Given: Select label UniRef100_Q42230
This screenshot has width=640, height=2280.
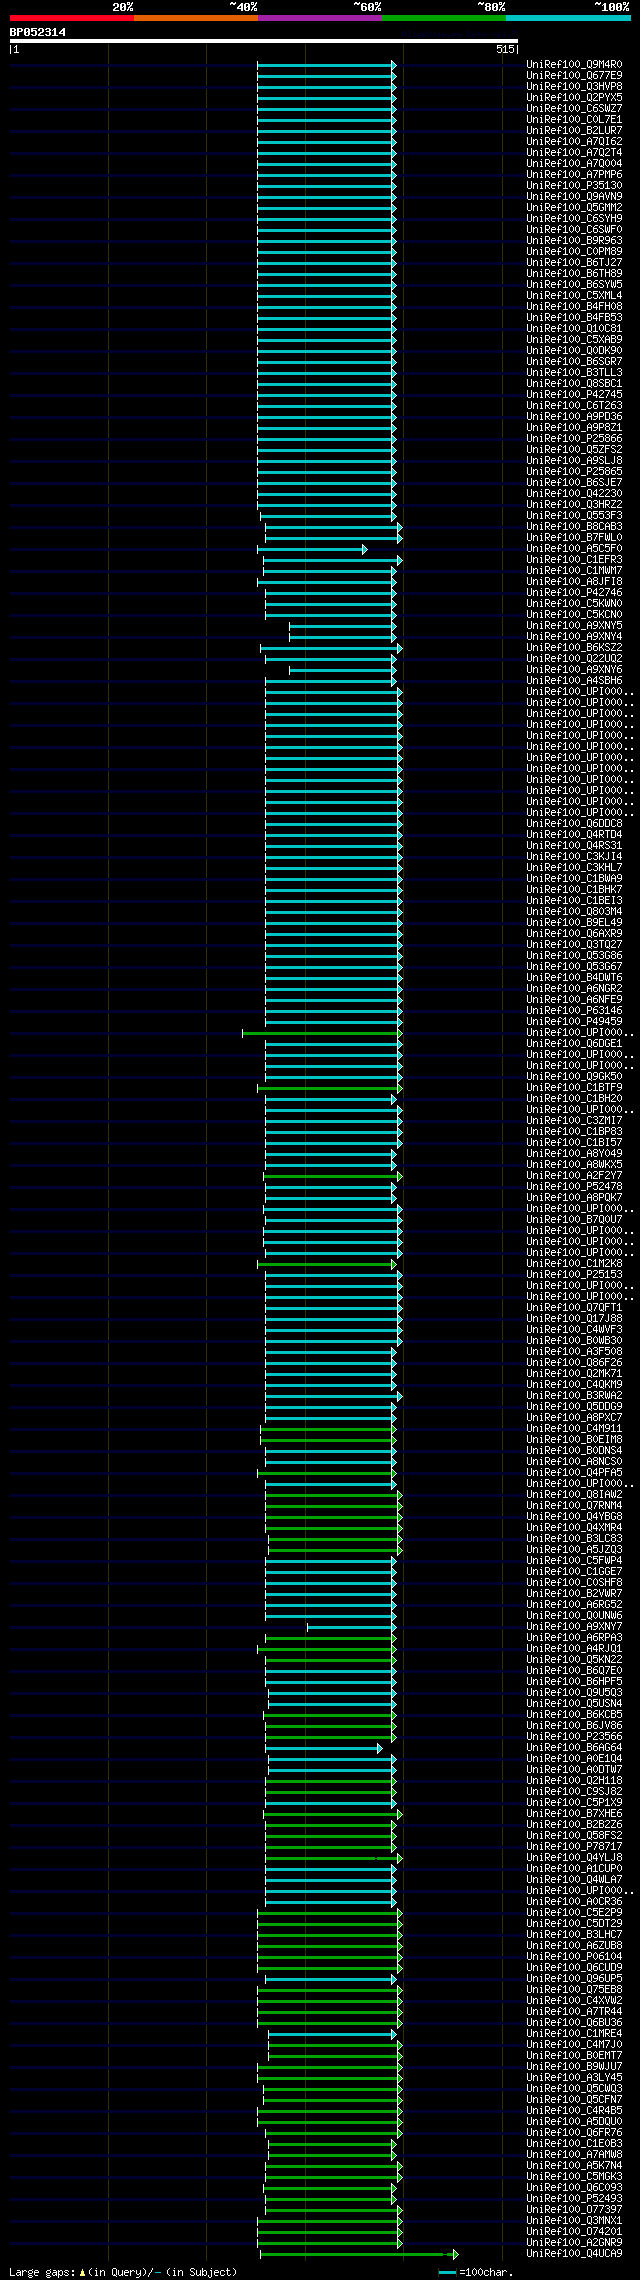Looking at the screenshot, I should (x=574, y=494).
